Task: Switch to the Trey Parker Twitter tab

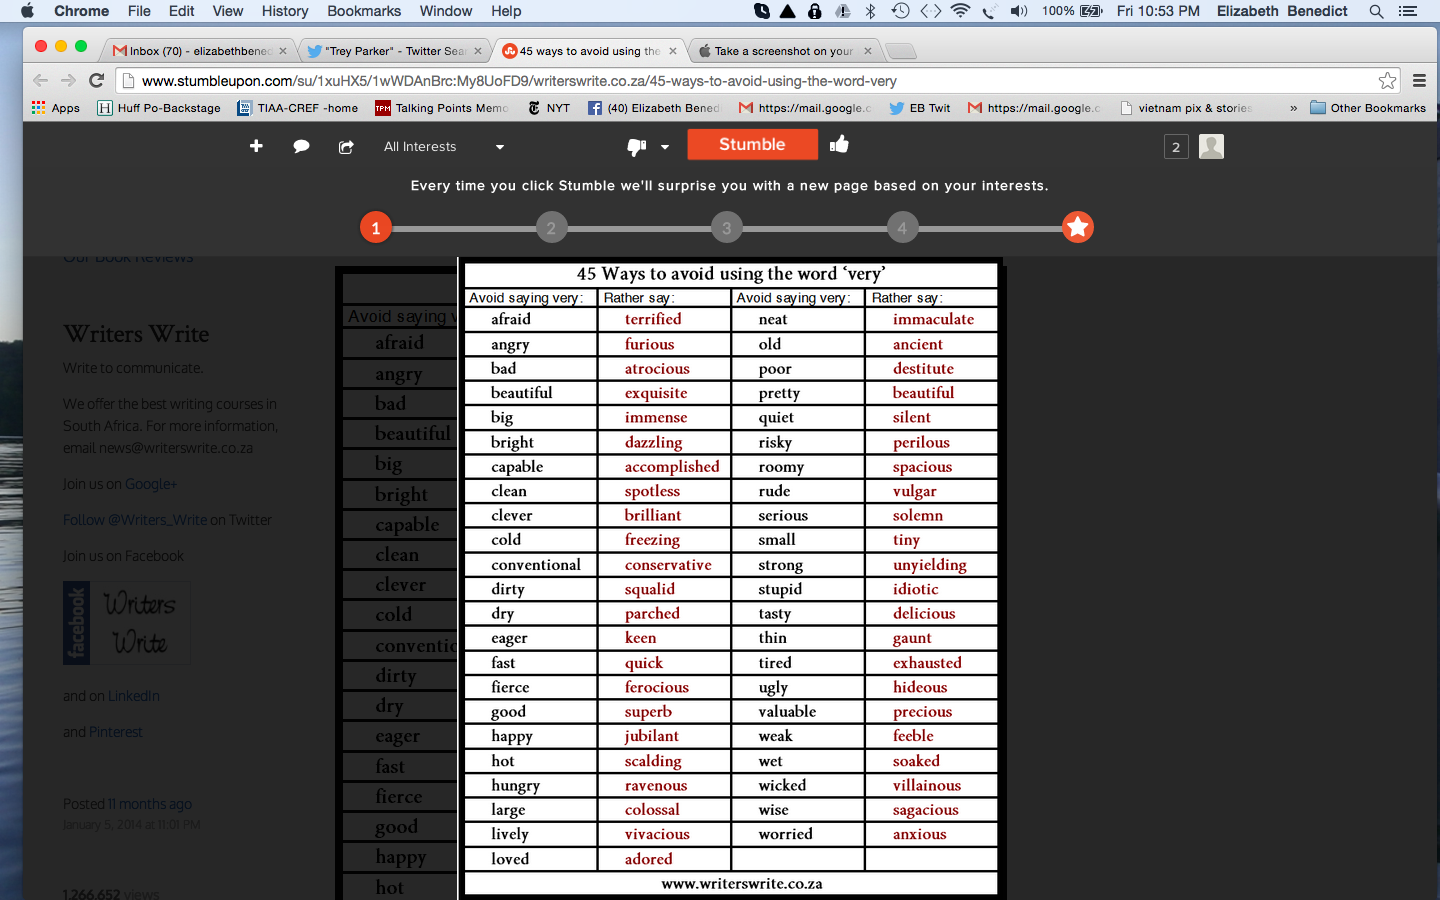Action: [394, 51]
